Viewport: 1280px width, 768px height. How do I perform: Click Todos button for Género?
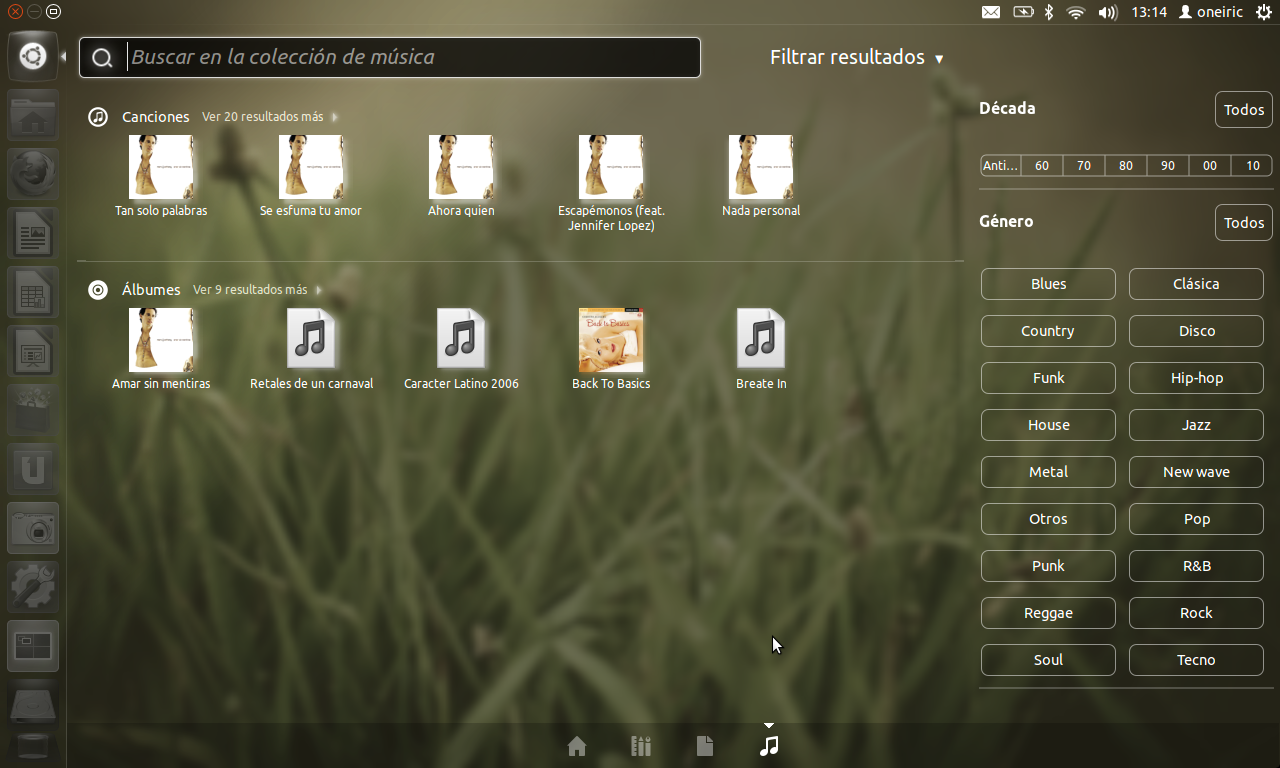pos(1244,223)
